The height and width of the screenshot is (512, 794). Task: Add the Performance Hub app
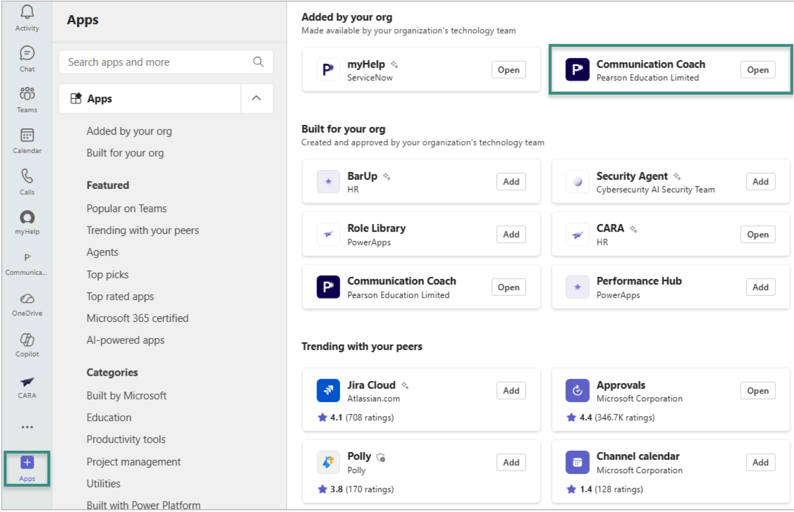click(760, 287)
